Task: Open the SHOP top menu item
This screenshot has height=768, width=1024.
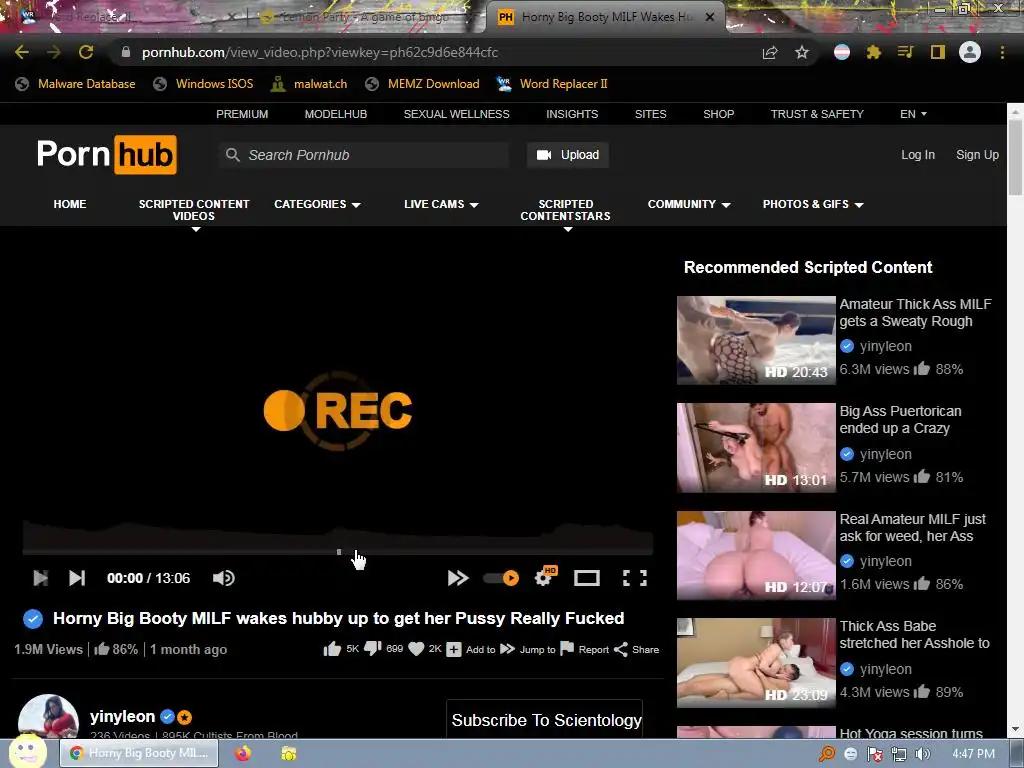Action: 718,114
